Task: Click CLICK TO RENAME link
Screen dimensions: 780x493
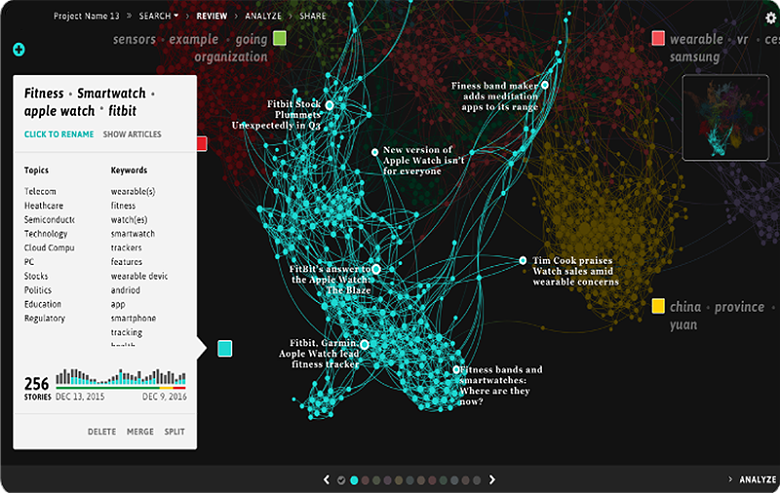Action: (59, 134)
